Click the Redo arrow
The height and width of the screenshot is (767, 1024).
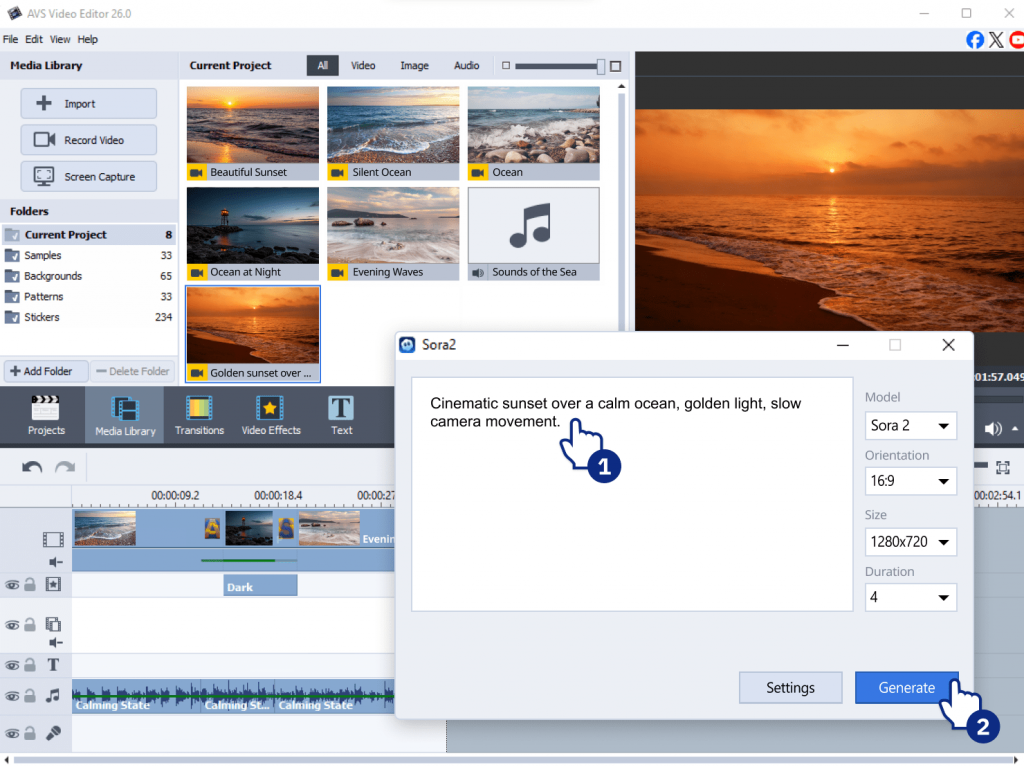point(65,467)
